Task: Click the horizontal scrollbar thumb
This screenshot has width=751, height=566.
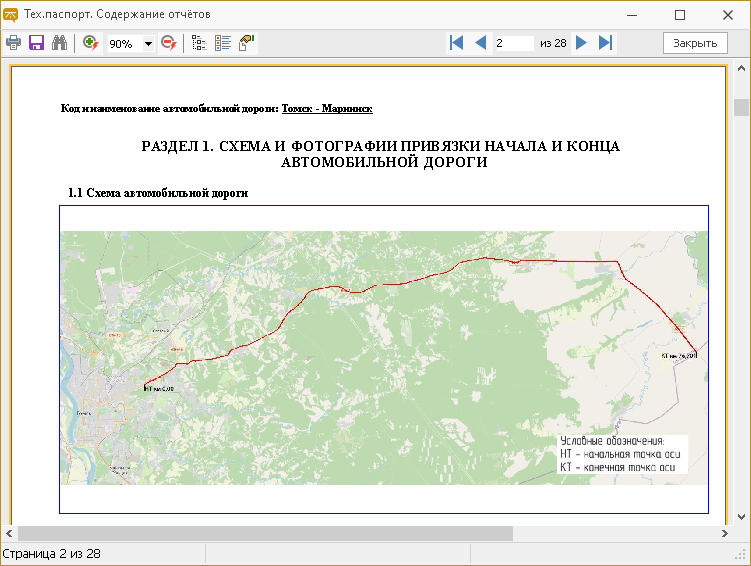Action: coord(265,533)
